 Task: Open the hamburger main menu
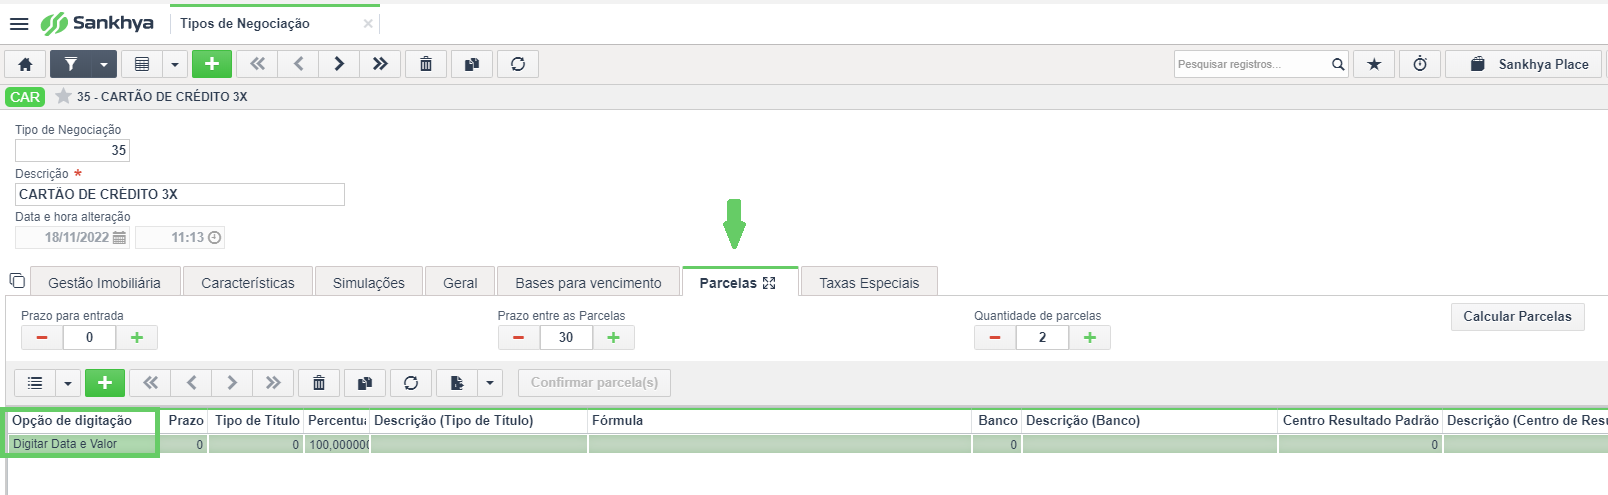pyautogui.click(x=19, y=23)
